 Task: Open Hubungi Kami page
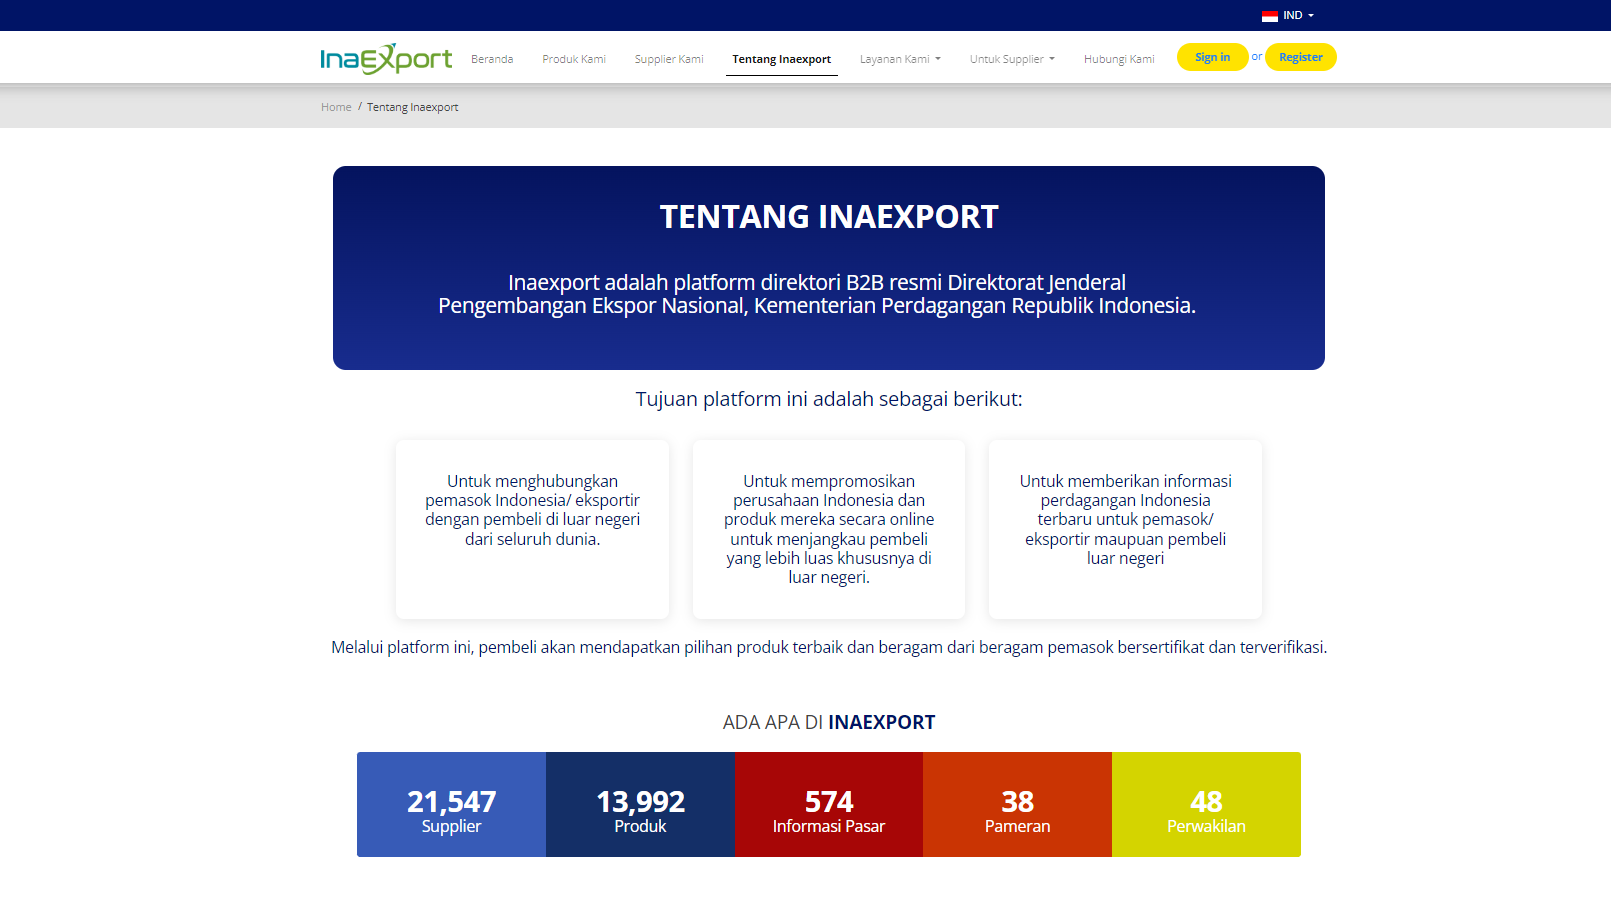point(1119,59)
